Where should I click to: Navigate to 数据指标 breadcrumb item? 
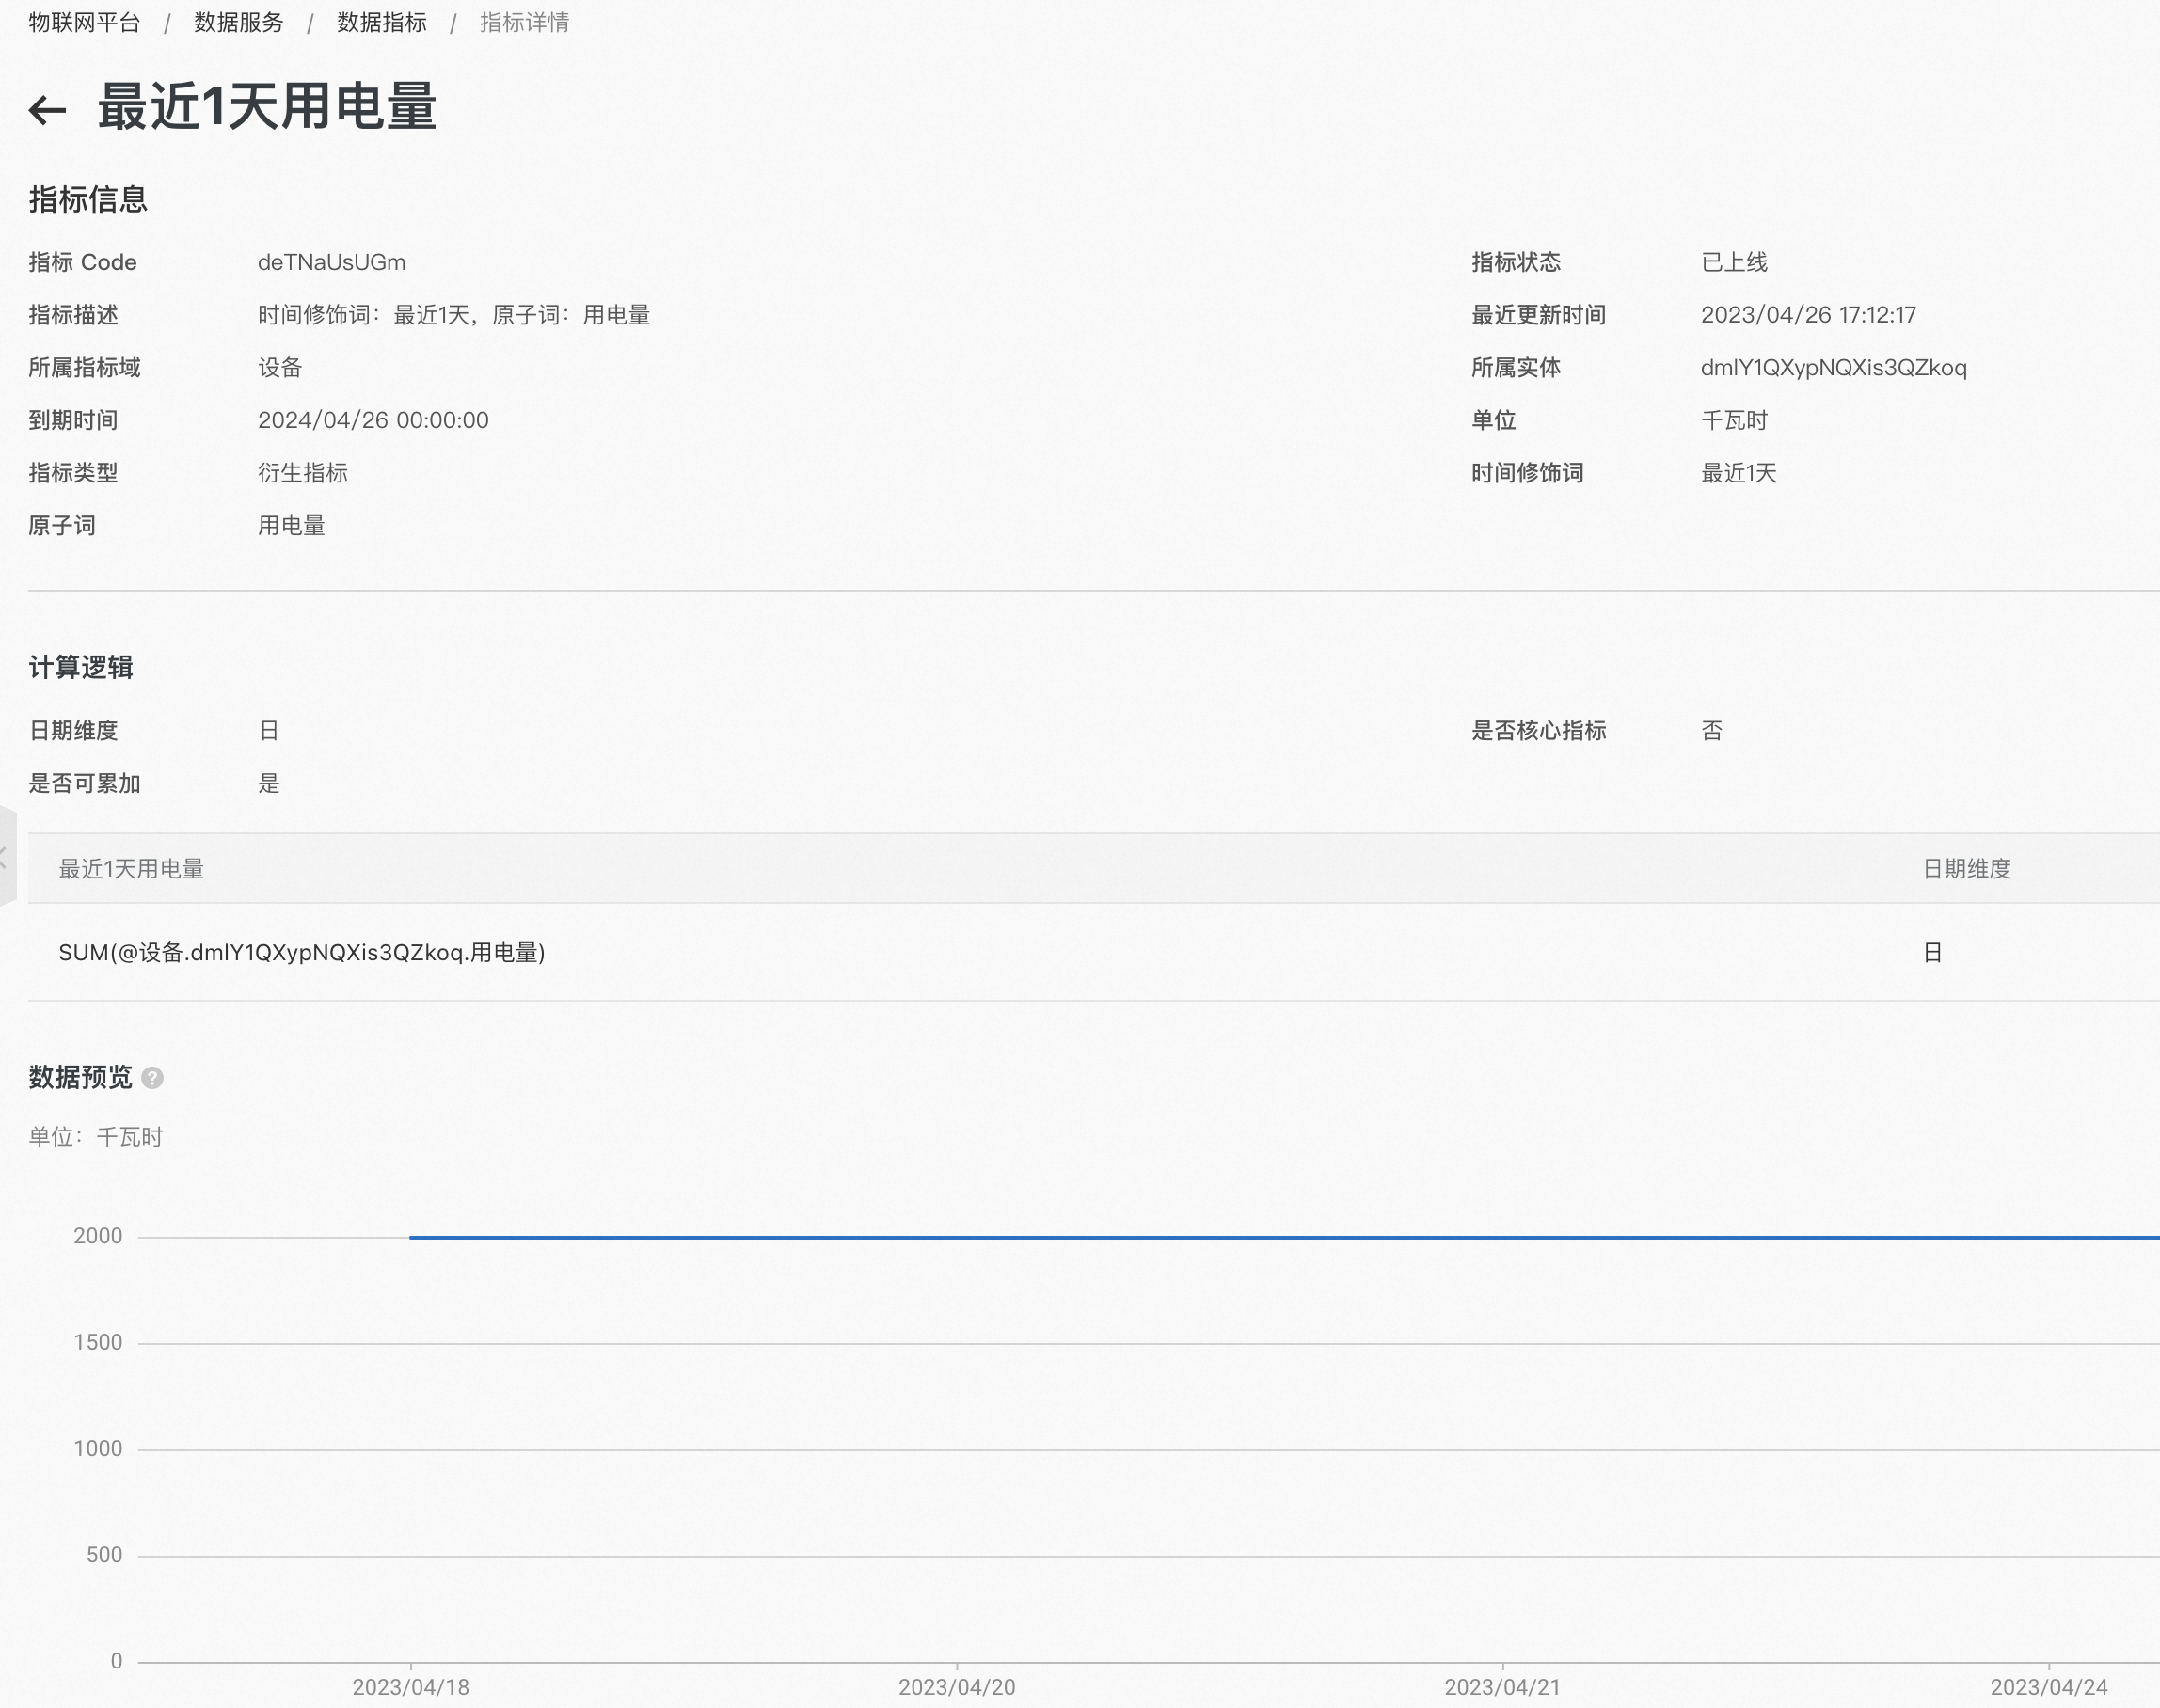click(381, 22)
